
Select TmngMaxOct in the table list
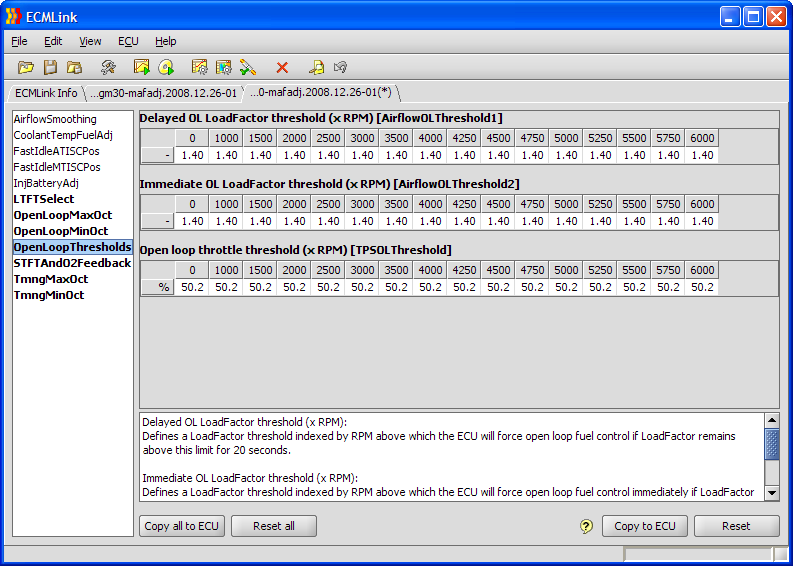(x=49, y=279)
